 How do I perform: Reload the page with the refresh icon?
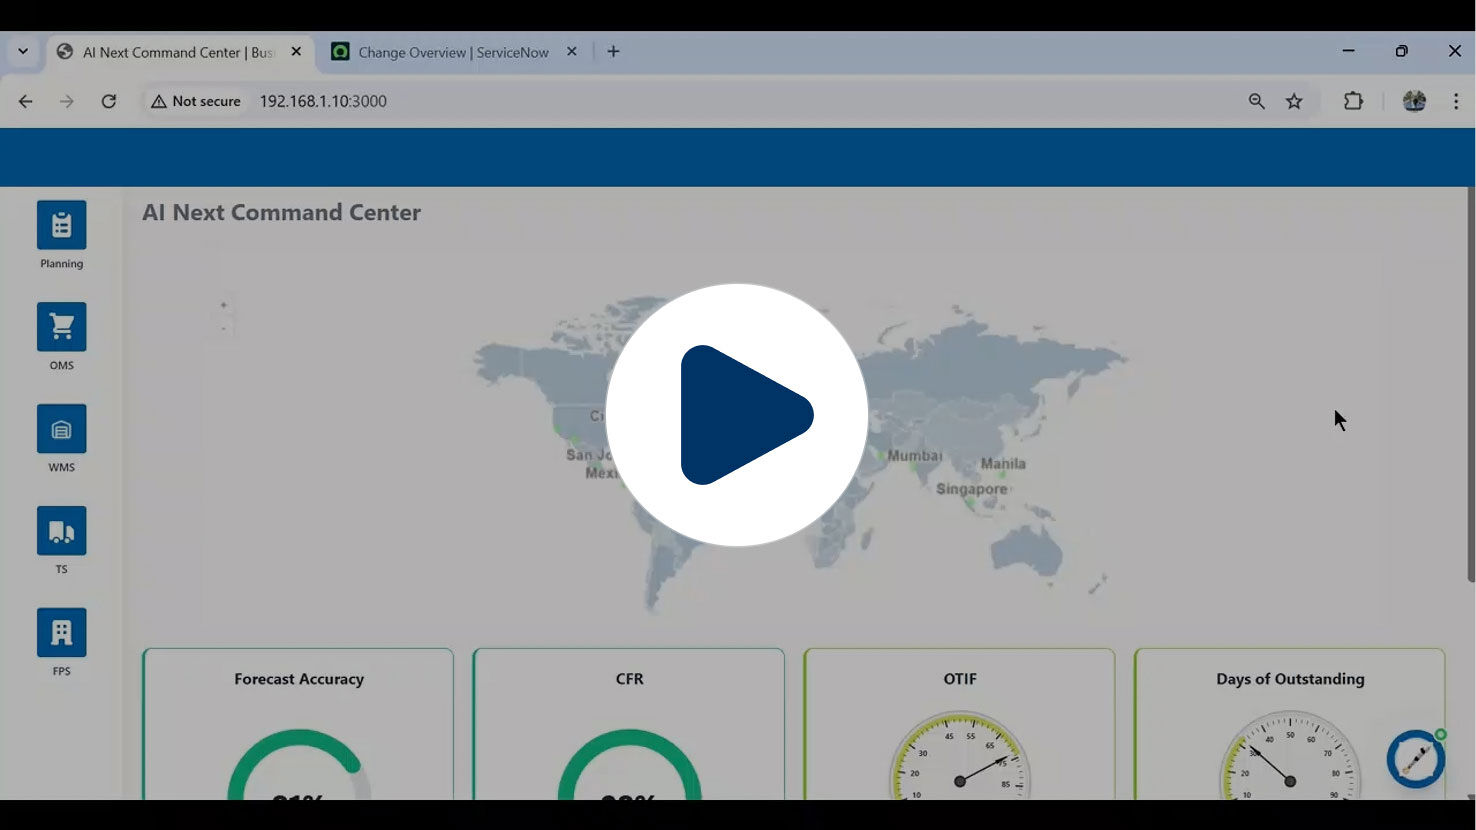point(109,101)
